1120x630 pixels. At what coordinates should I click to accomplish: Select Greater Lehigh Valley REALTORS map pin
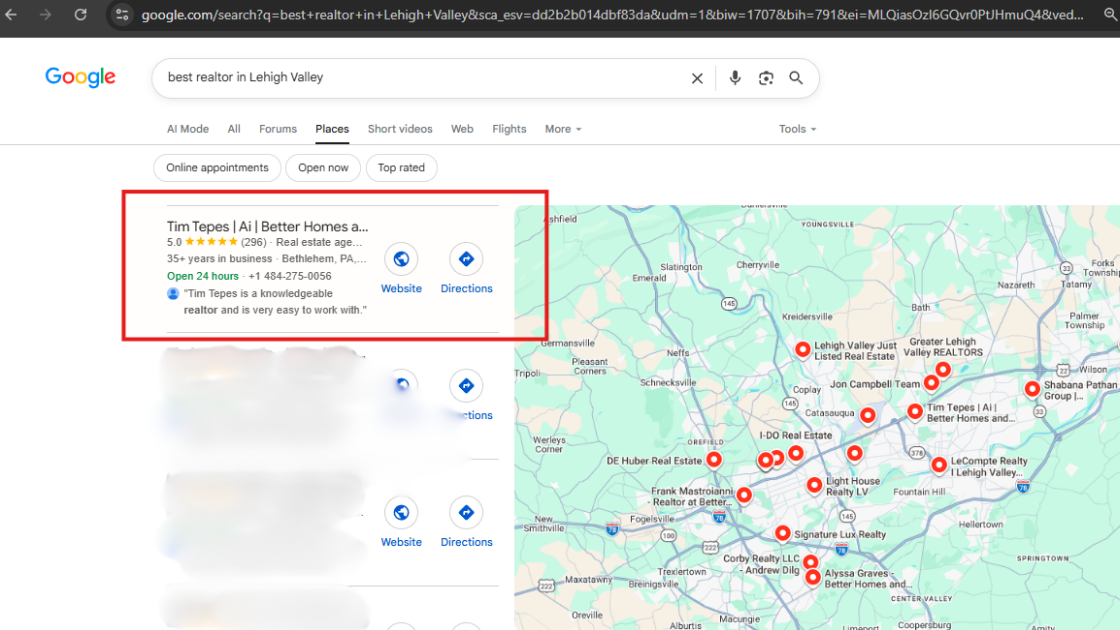[x=943, y=369]
